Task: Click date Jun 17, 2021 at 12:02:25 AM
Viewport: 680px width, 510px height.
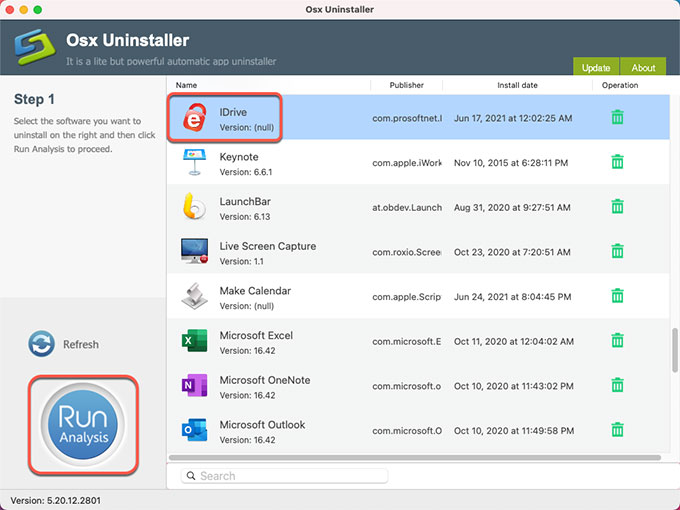Action: [513, 118]
